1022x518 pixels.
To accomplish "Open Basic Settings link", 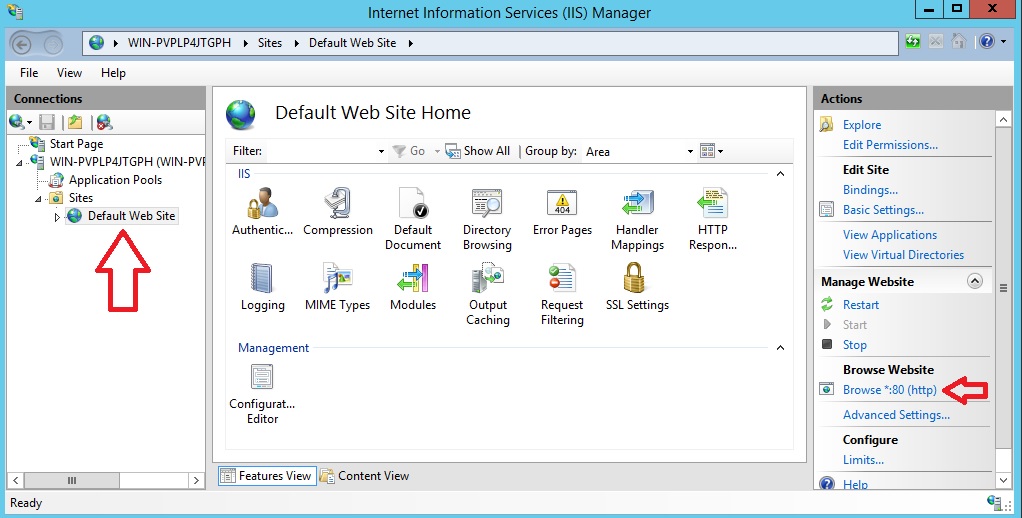I will 883,210.
